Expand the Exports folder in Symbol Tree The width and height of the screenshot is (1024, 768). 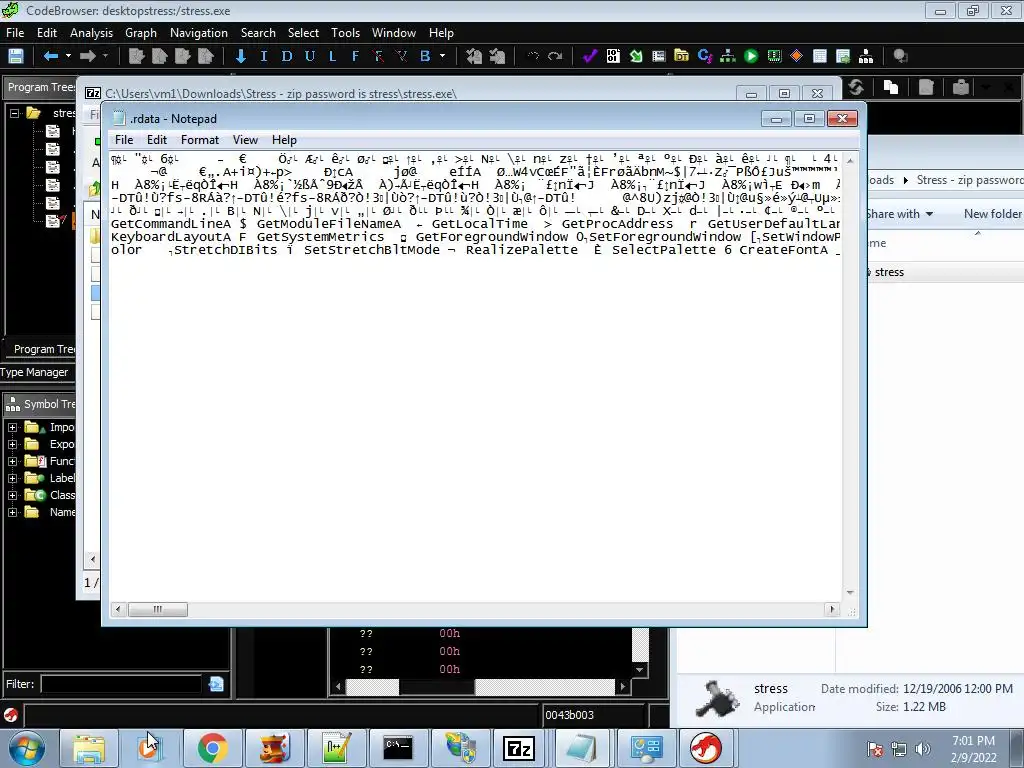click(x=12, y=445)
